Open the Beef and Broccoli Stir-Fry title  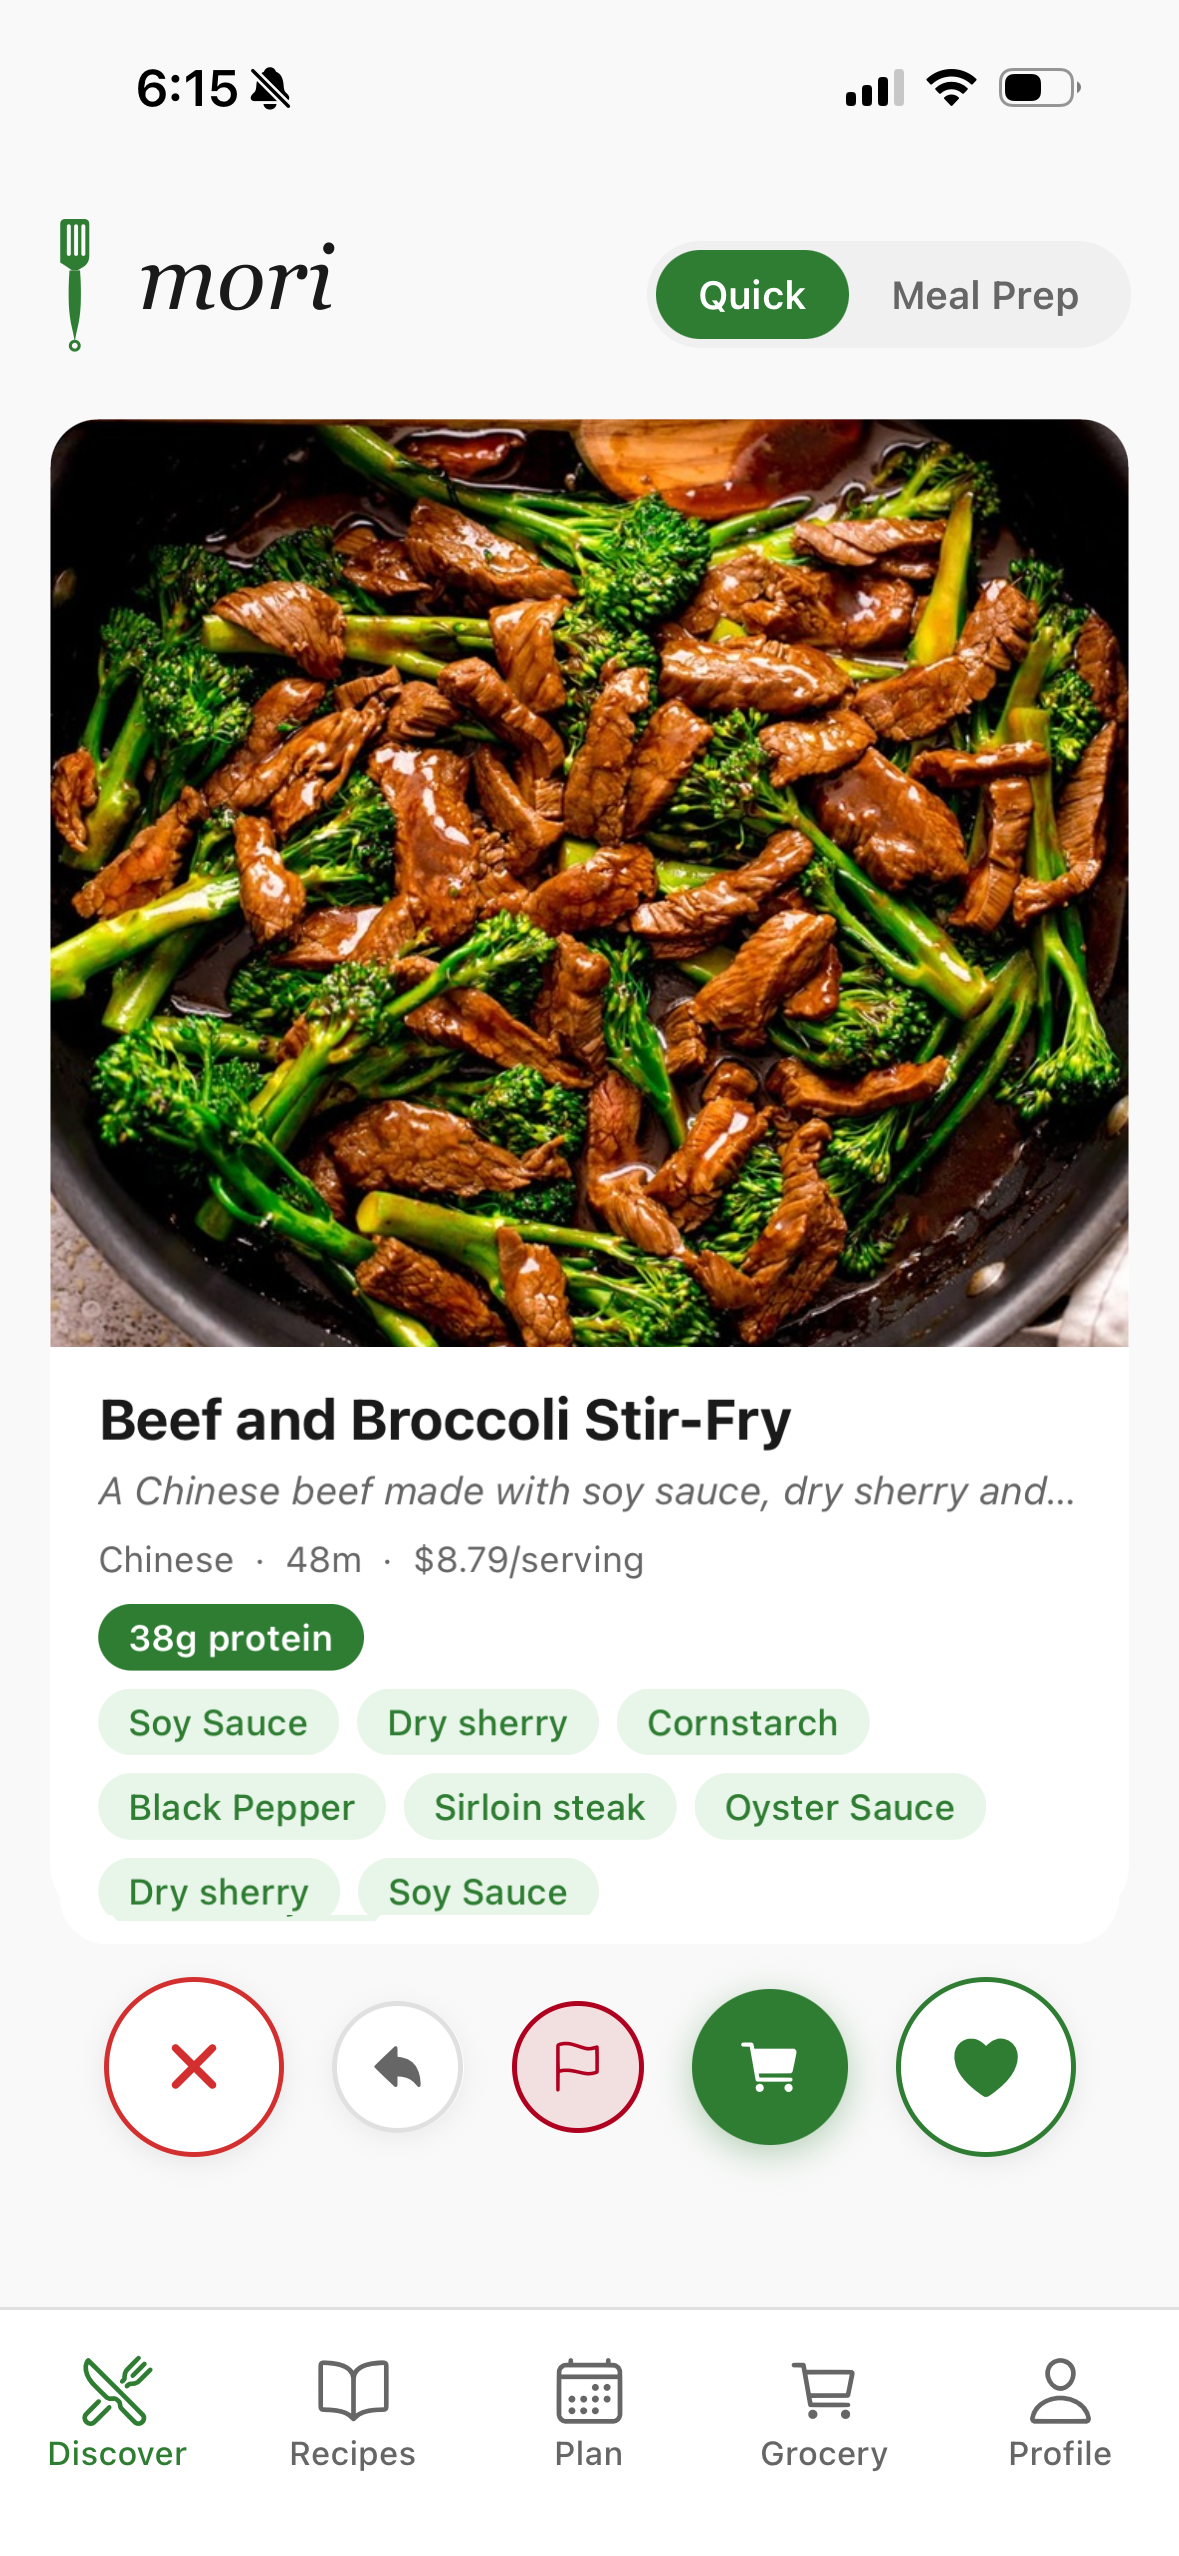(x=446, y=1420)
